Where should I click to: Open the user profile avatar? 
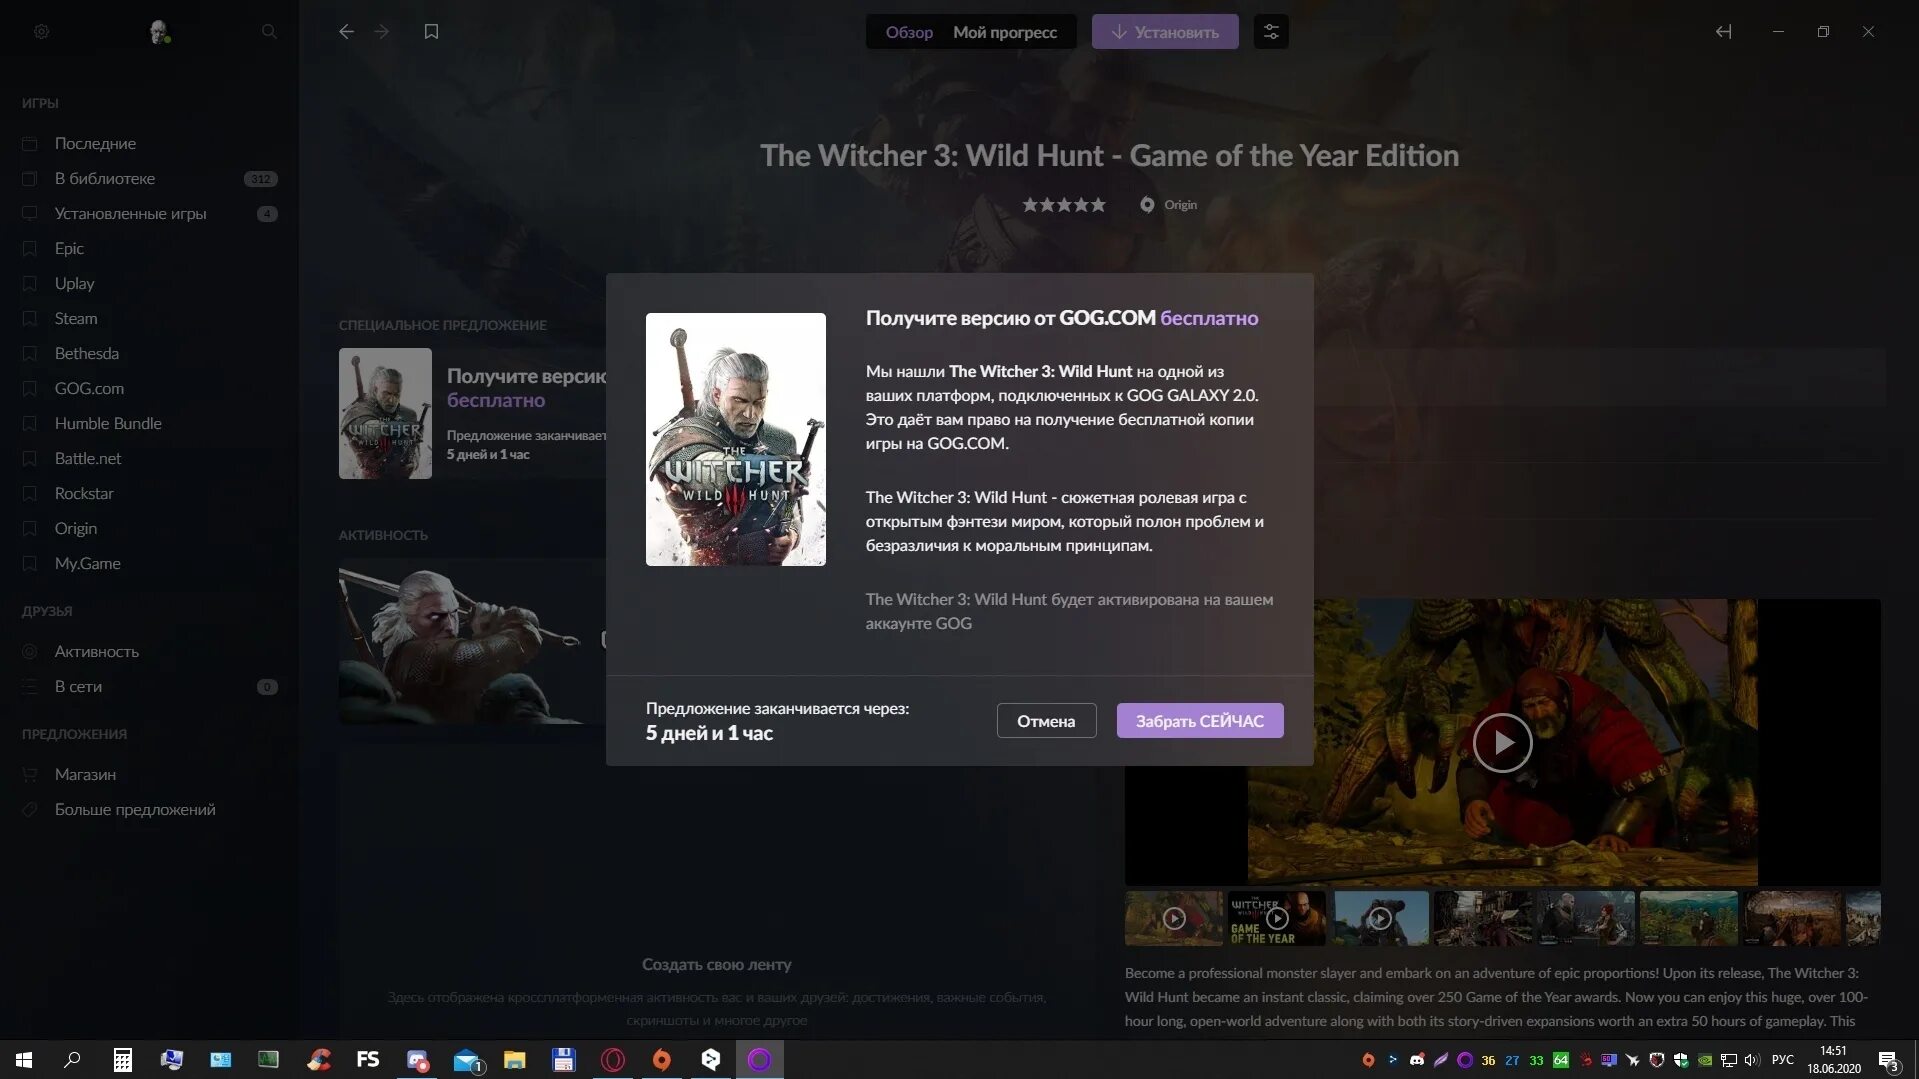pyautogui.click(x=159, y=32)
